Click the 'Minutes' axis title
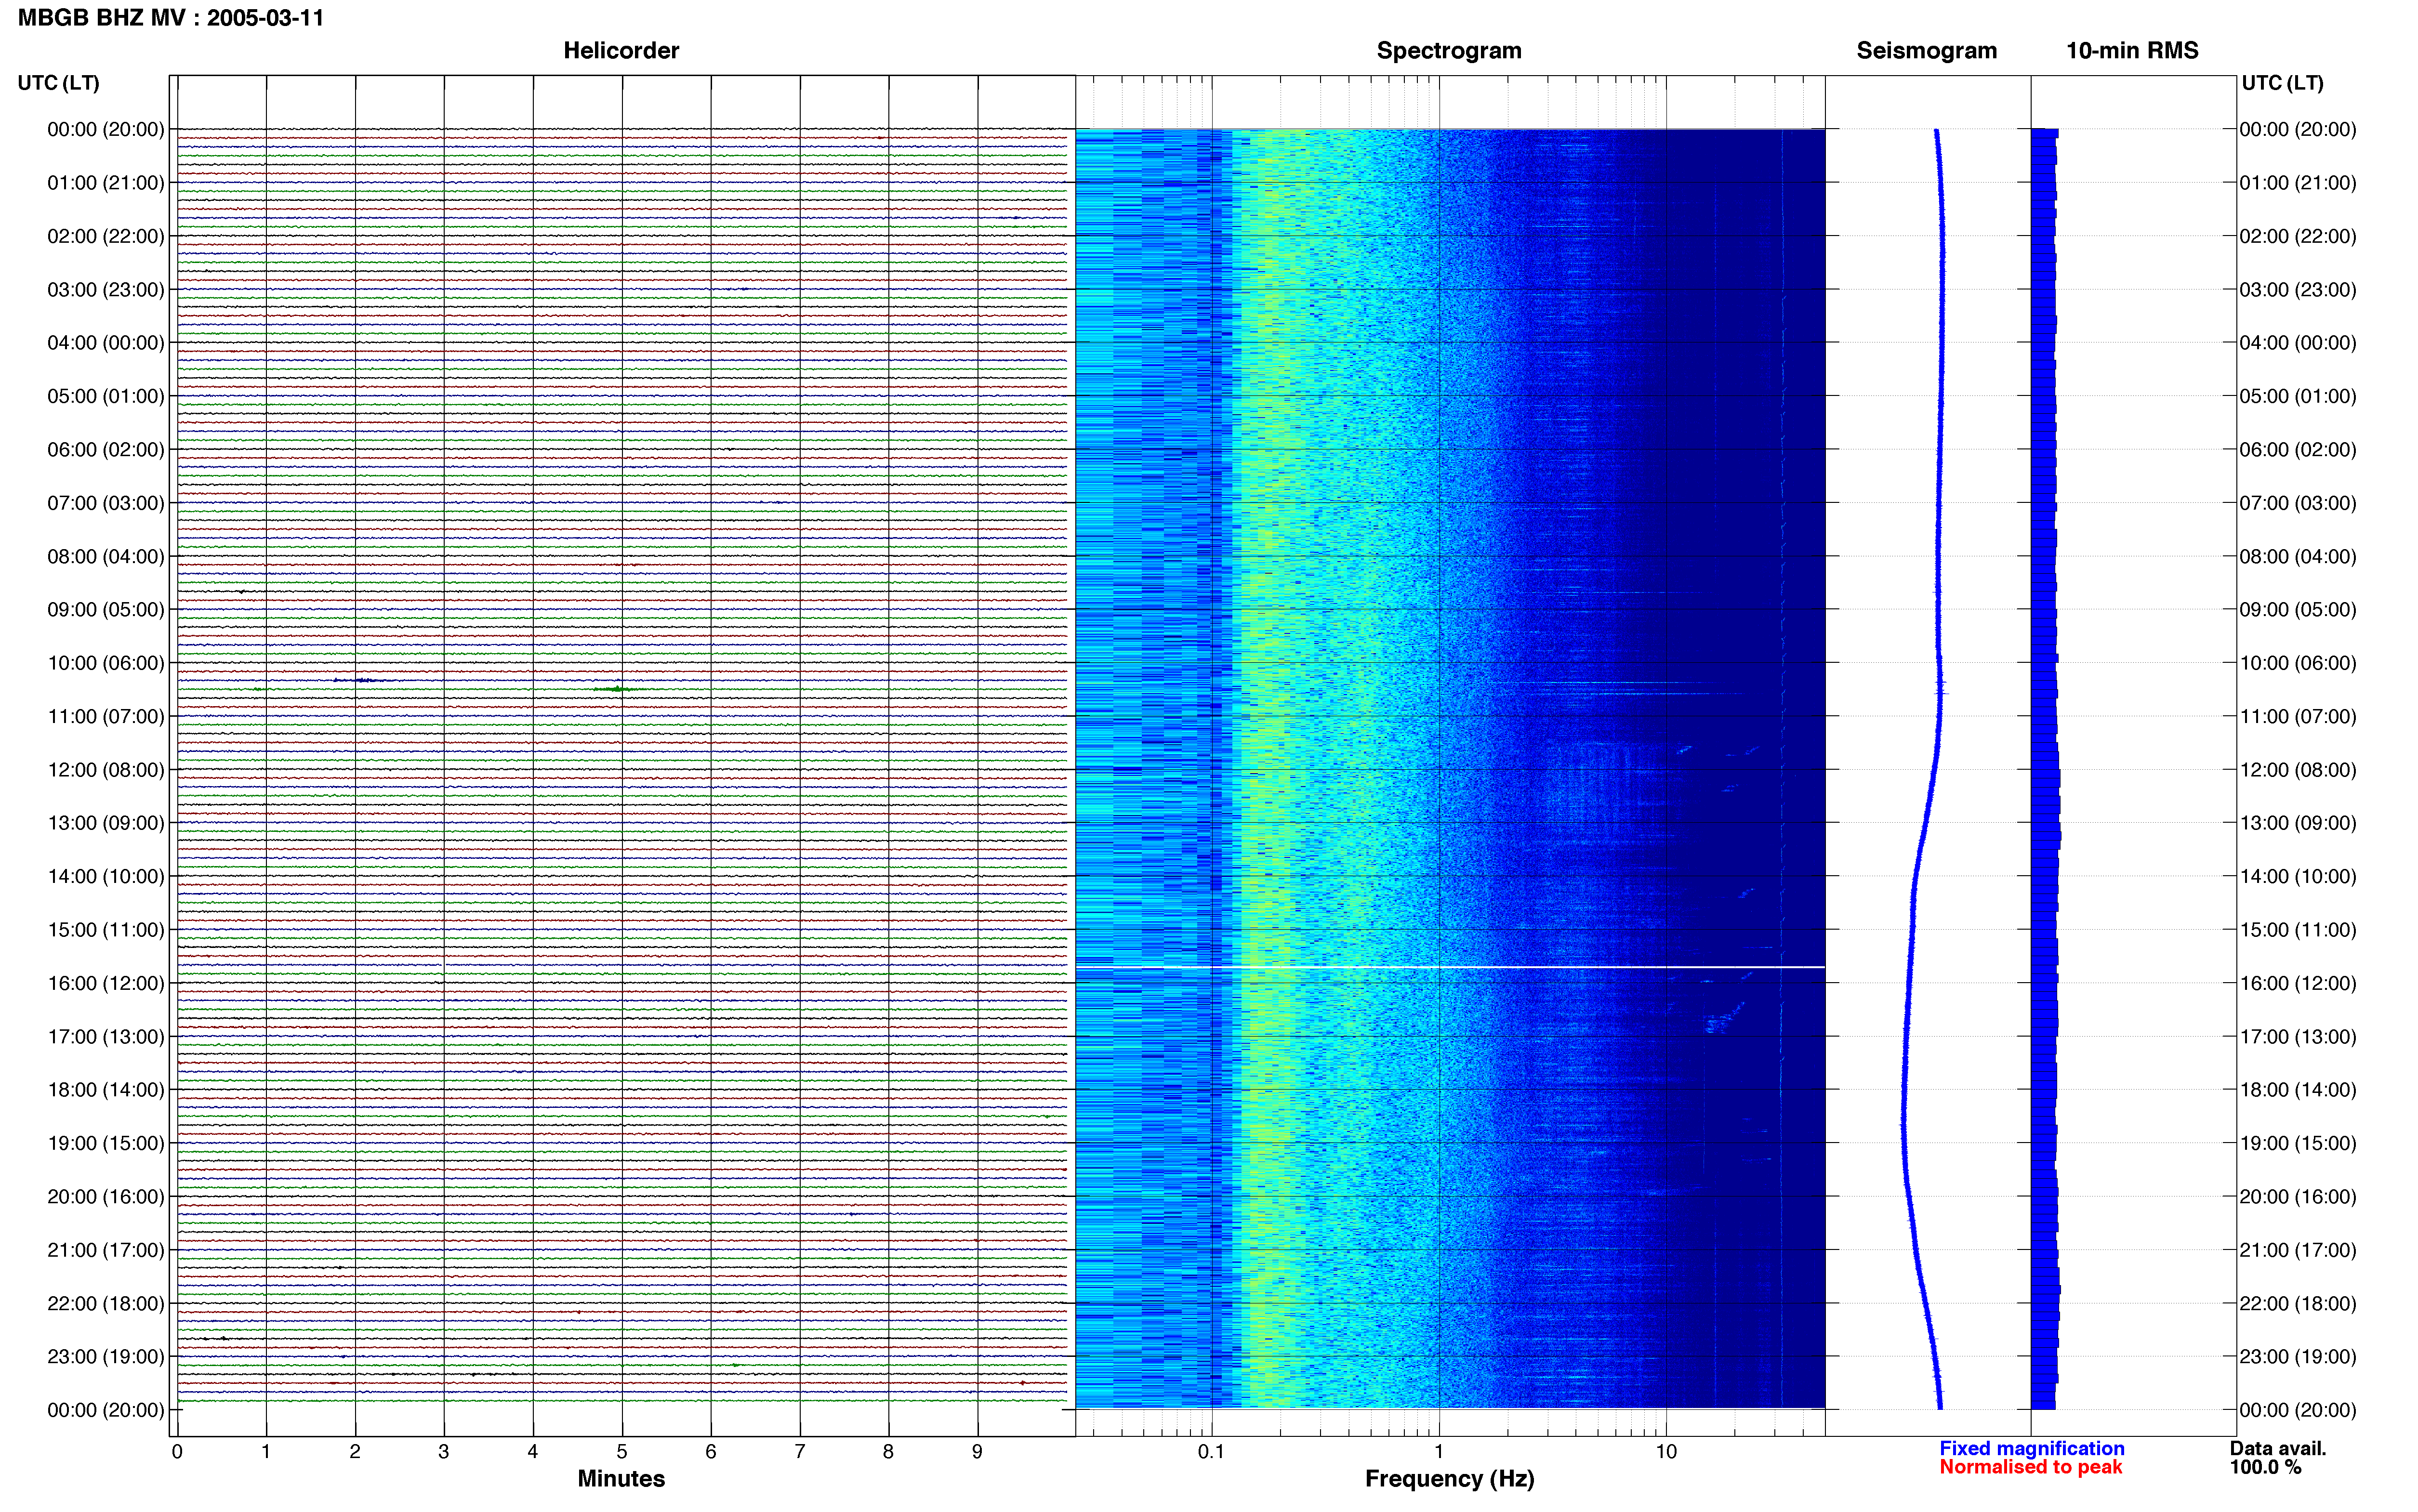The image size is (2418, 1512). [x=621, y=1479]
